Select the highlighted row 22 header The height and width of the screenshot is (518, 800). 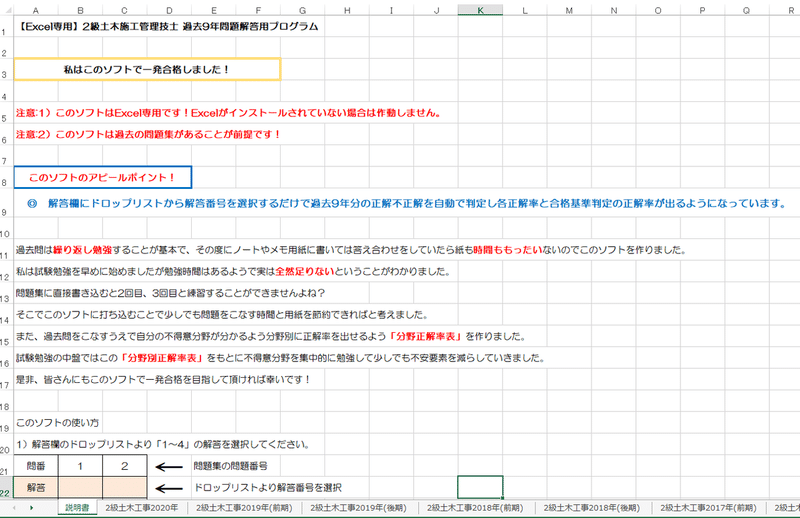coord(6,487)
